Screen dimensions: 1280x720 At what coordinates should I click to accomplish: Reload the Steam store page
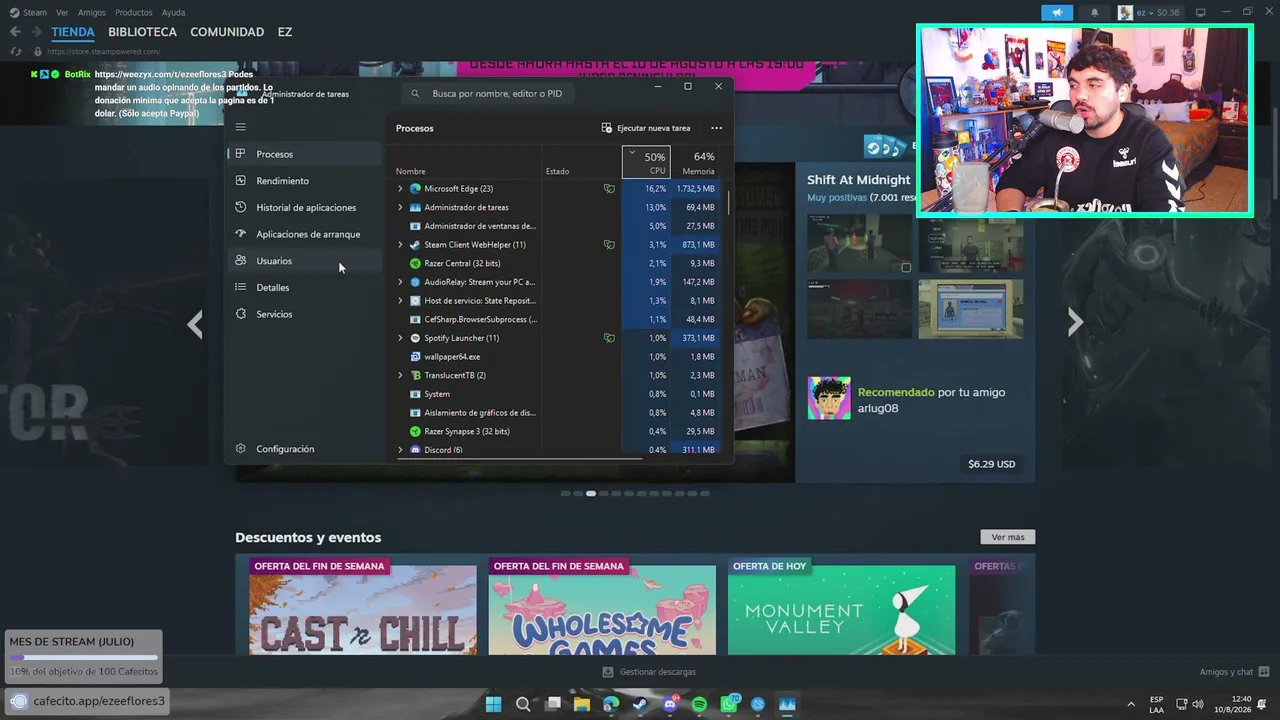15,51
